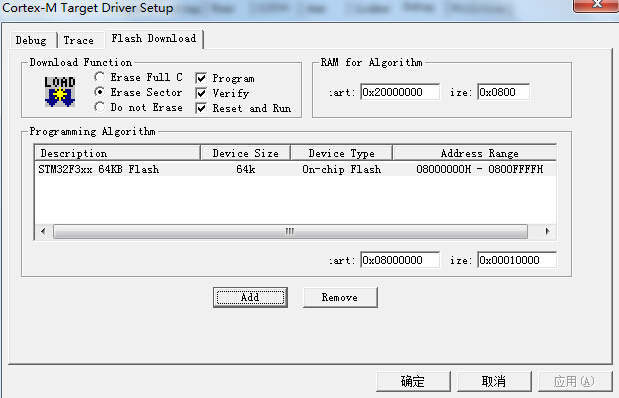619x398 pixels.
Task: Close the Cortex-M Target Driver Setup window
Action: click(596, 5)
